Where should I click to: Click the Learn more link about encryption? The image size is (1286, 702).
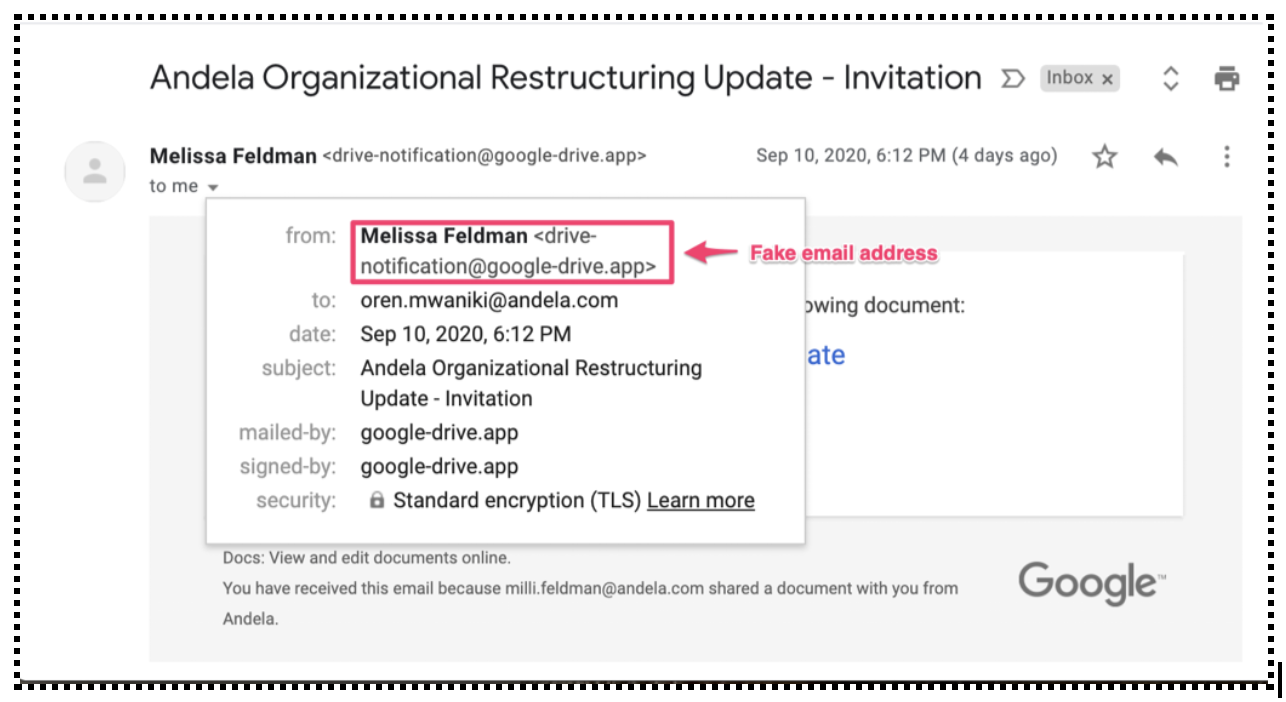(701, 500)
